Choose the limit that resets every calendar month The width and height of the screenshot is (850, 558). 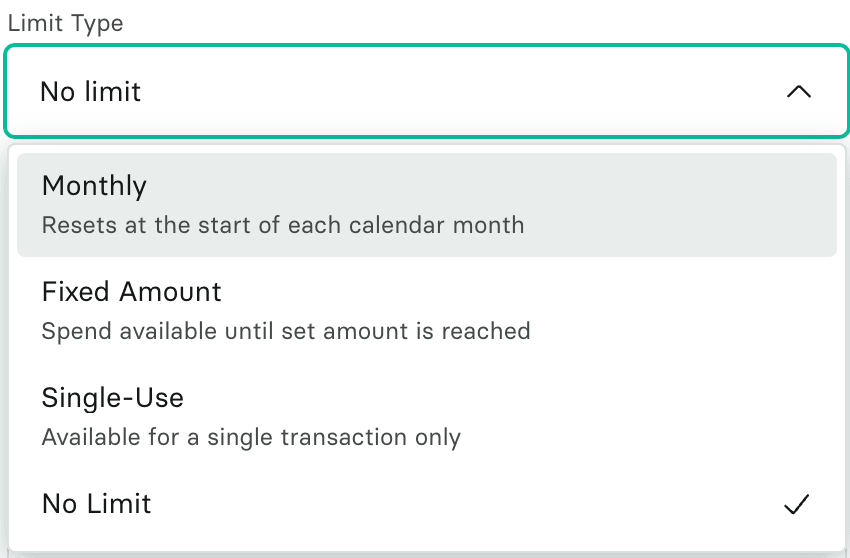click(x=426, y=204)
